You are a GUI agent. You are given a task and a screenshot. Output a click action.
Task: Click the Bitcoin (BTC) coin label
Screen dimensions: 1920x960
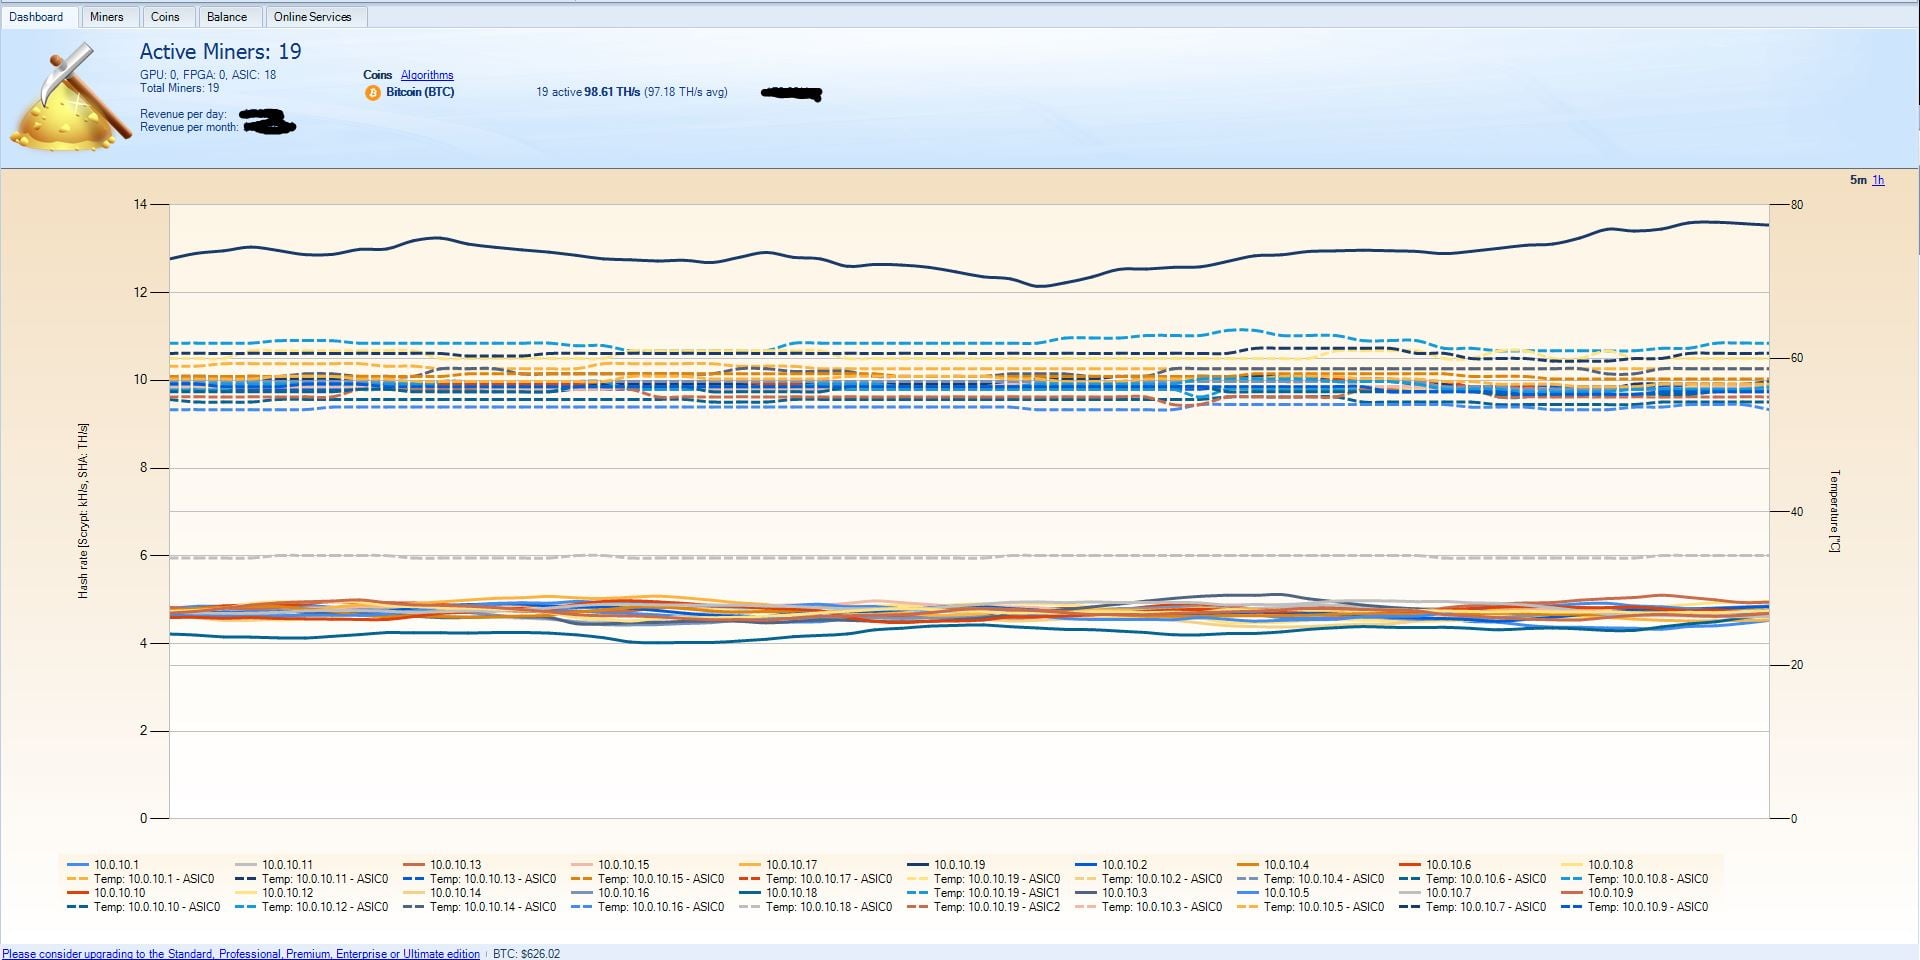[x=420, y=92]
